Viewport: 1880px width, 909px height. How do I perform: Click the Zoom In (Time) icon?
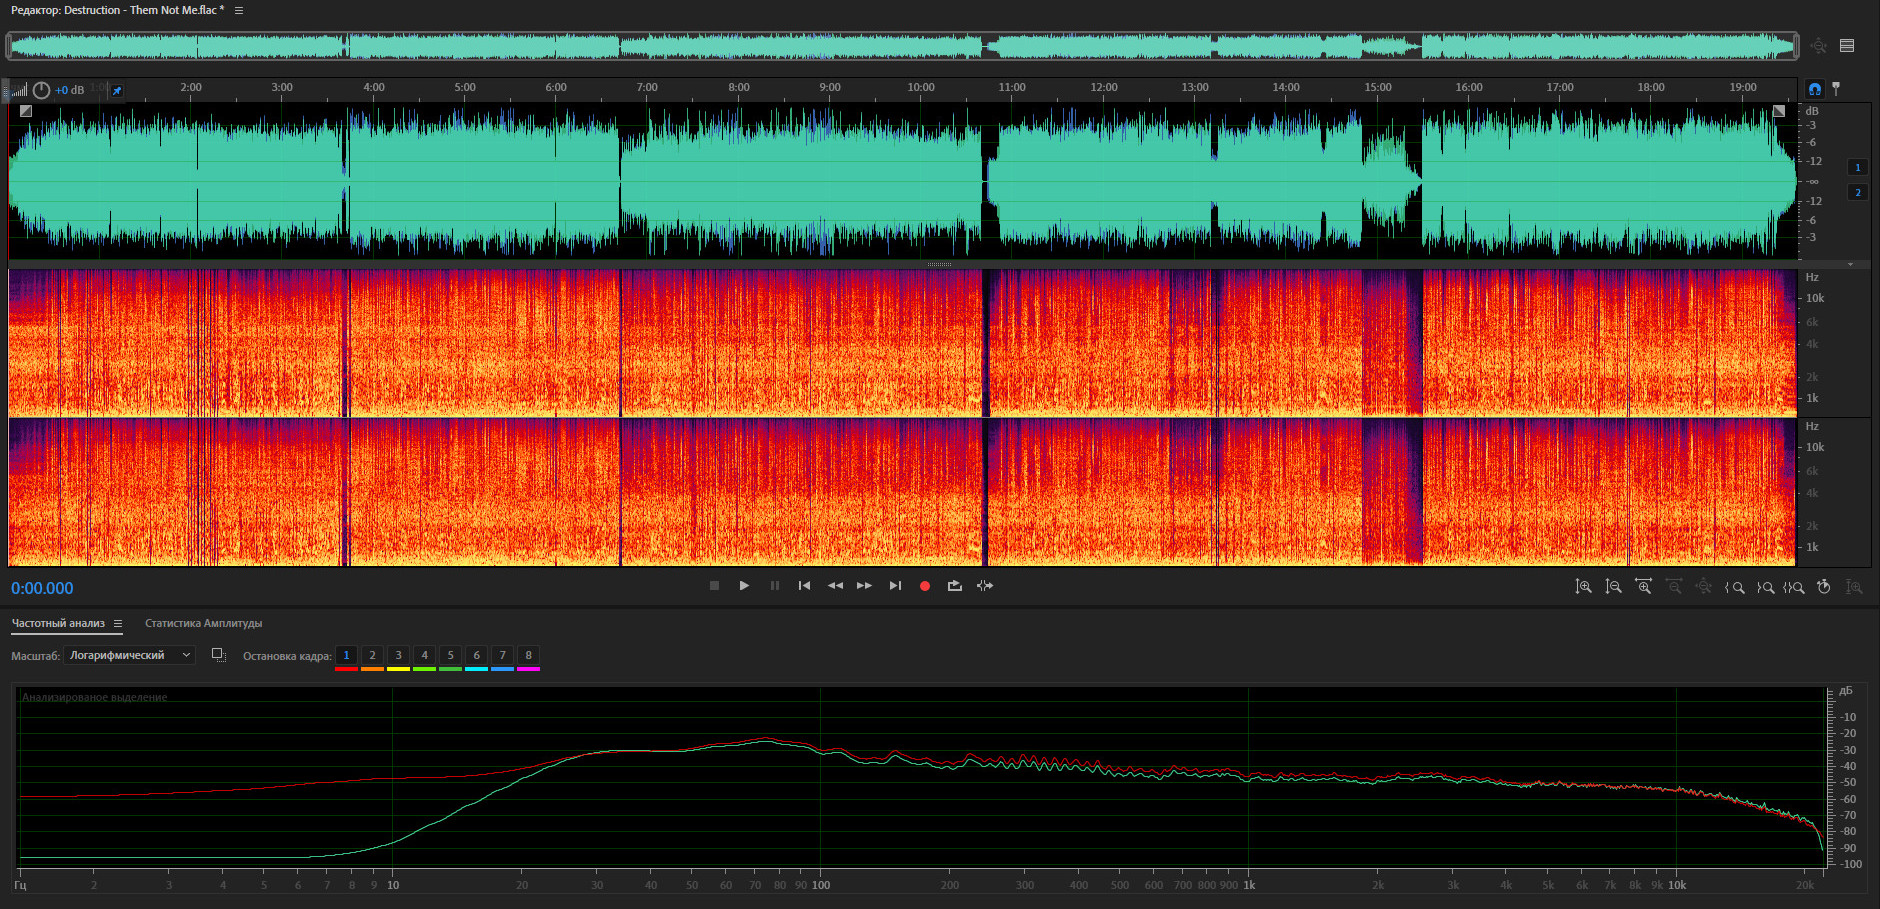(x=1643, y=587)
